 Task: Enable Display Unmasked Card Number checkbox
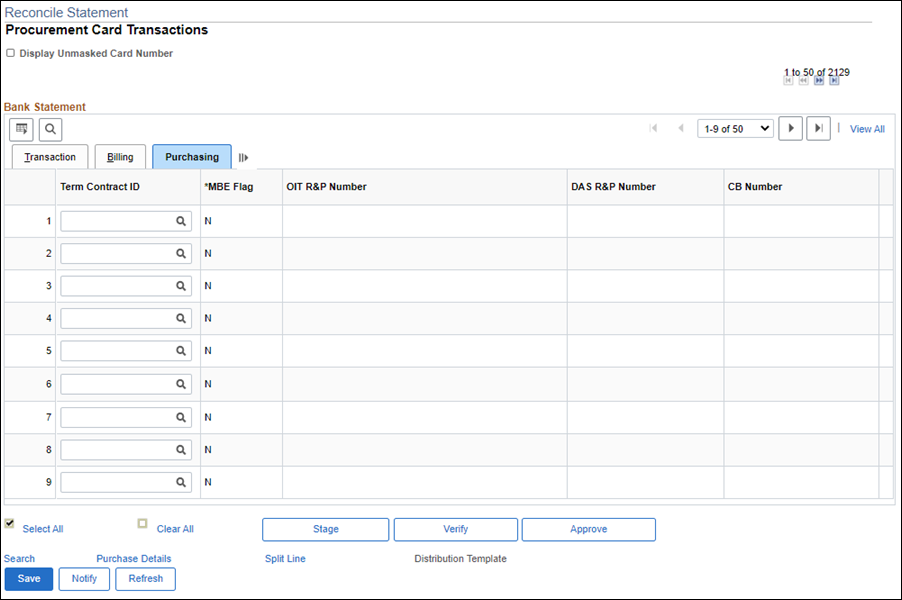pyautogui.click(x=10, y=53)
